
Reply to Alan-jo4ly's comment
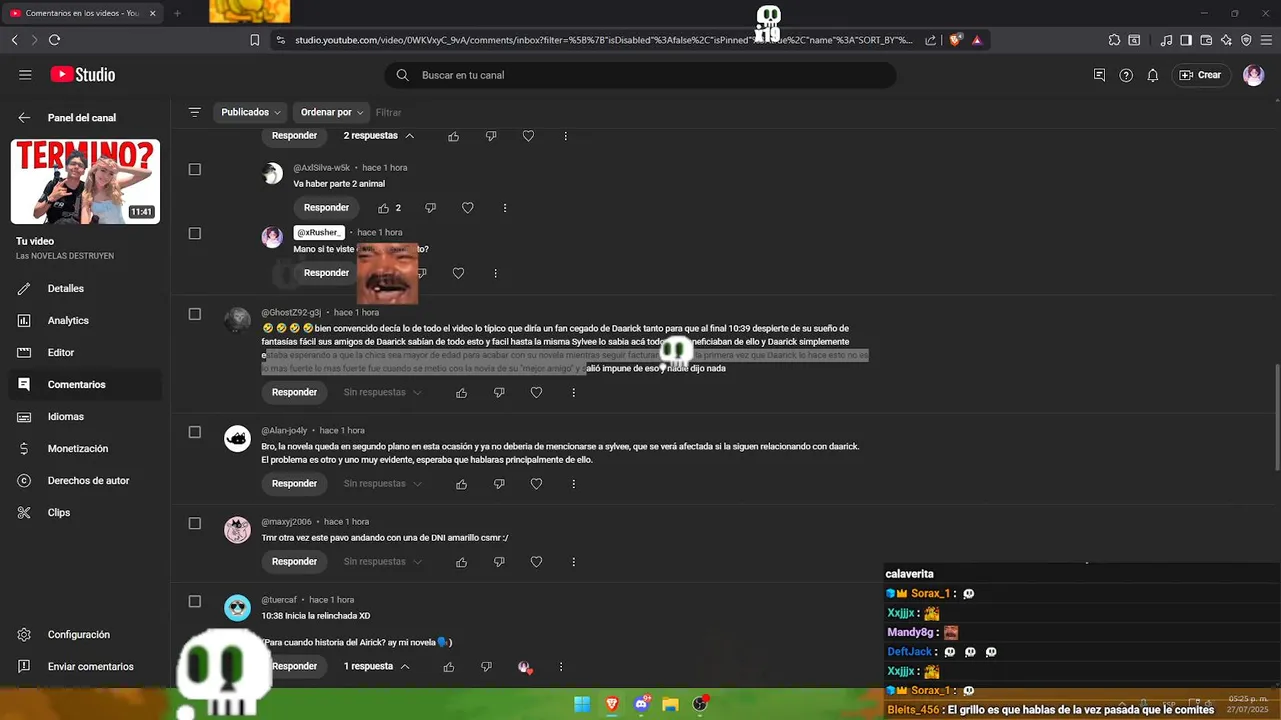[x=294, y=483]
